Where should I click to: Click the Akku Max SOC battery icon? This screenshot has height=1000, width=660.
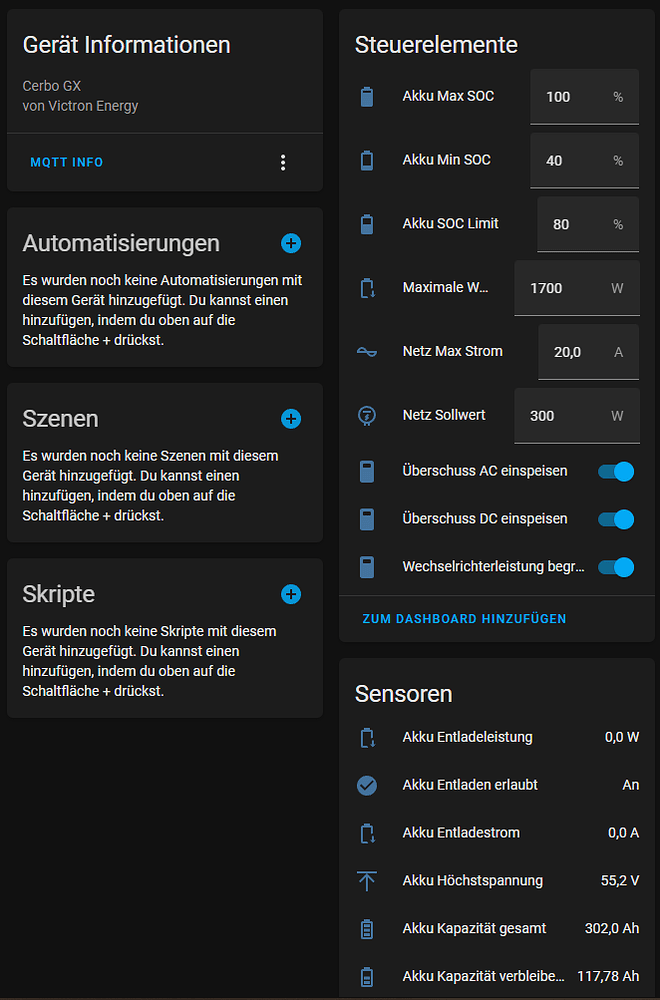(367, 97)
